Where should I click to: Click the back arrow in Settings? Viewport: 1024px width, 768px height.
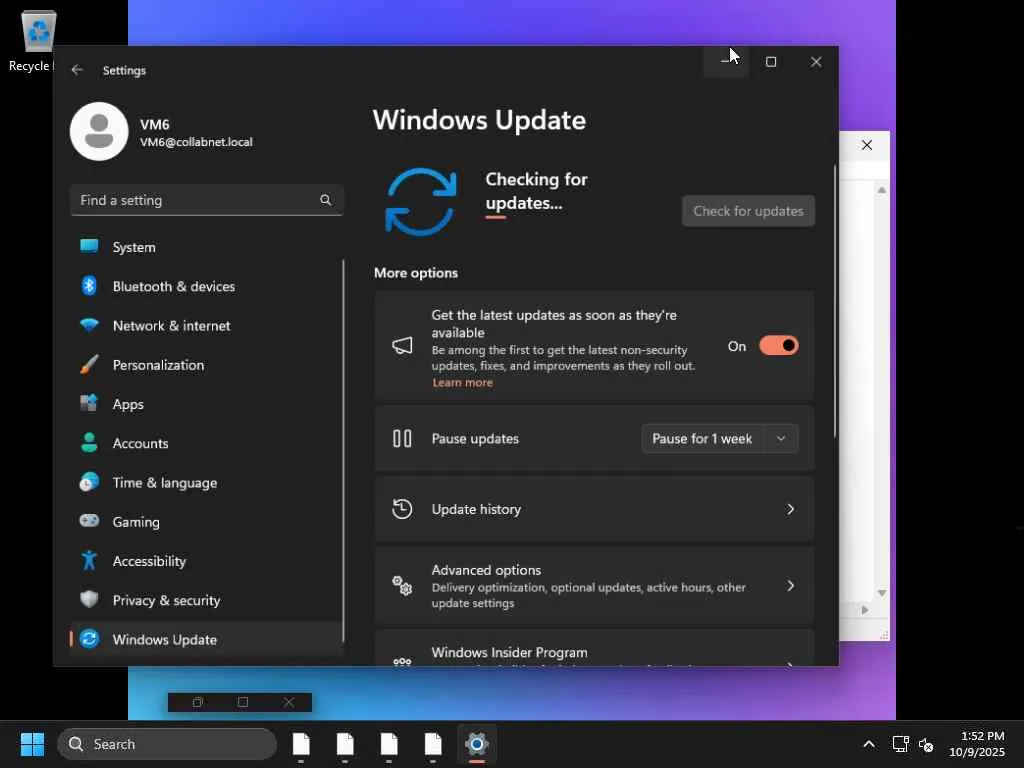77,70
